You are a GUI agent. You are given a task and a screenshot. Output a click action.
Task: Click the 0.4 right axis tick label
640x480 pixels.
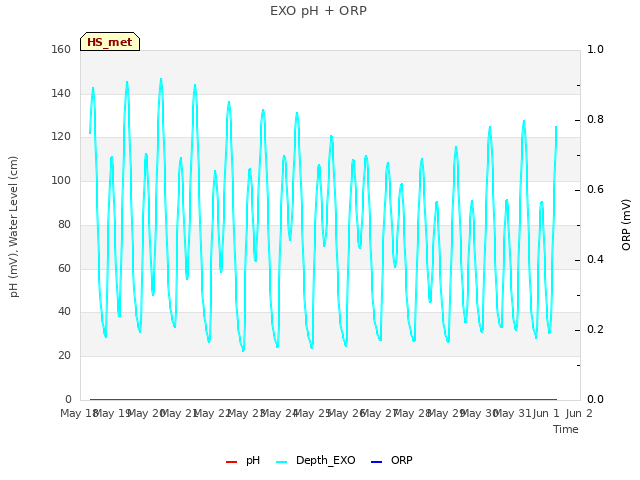[x=595, y=260]
